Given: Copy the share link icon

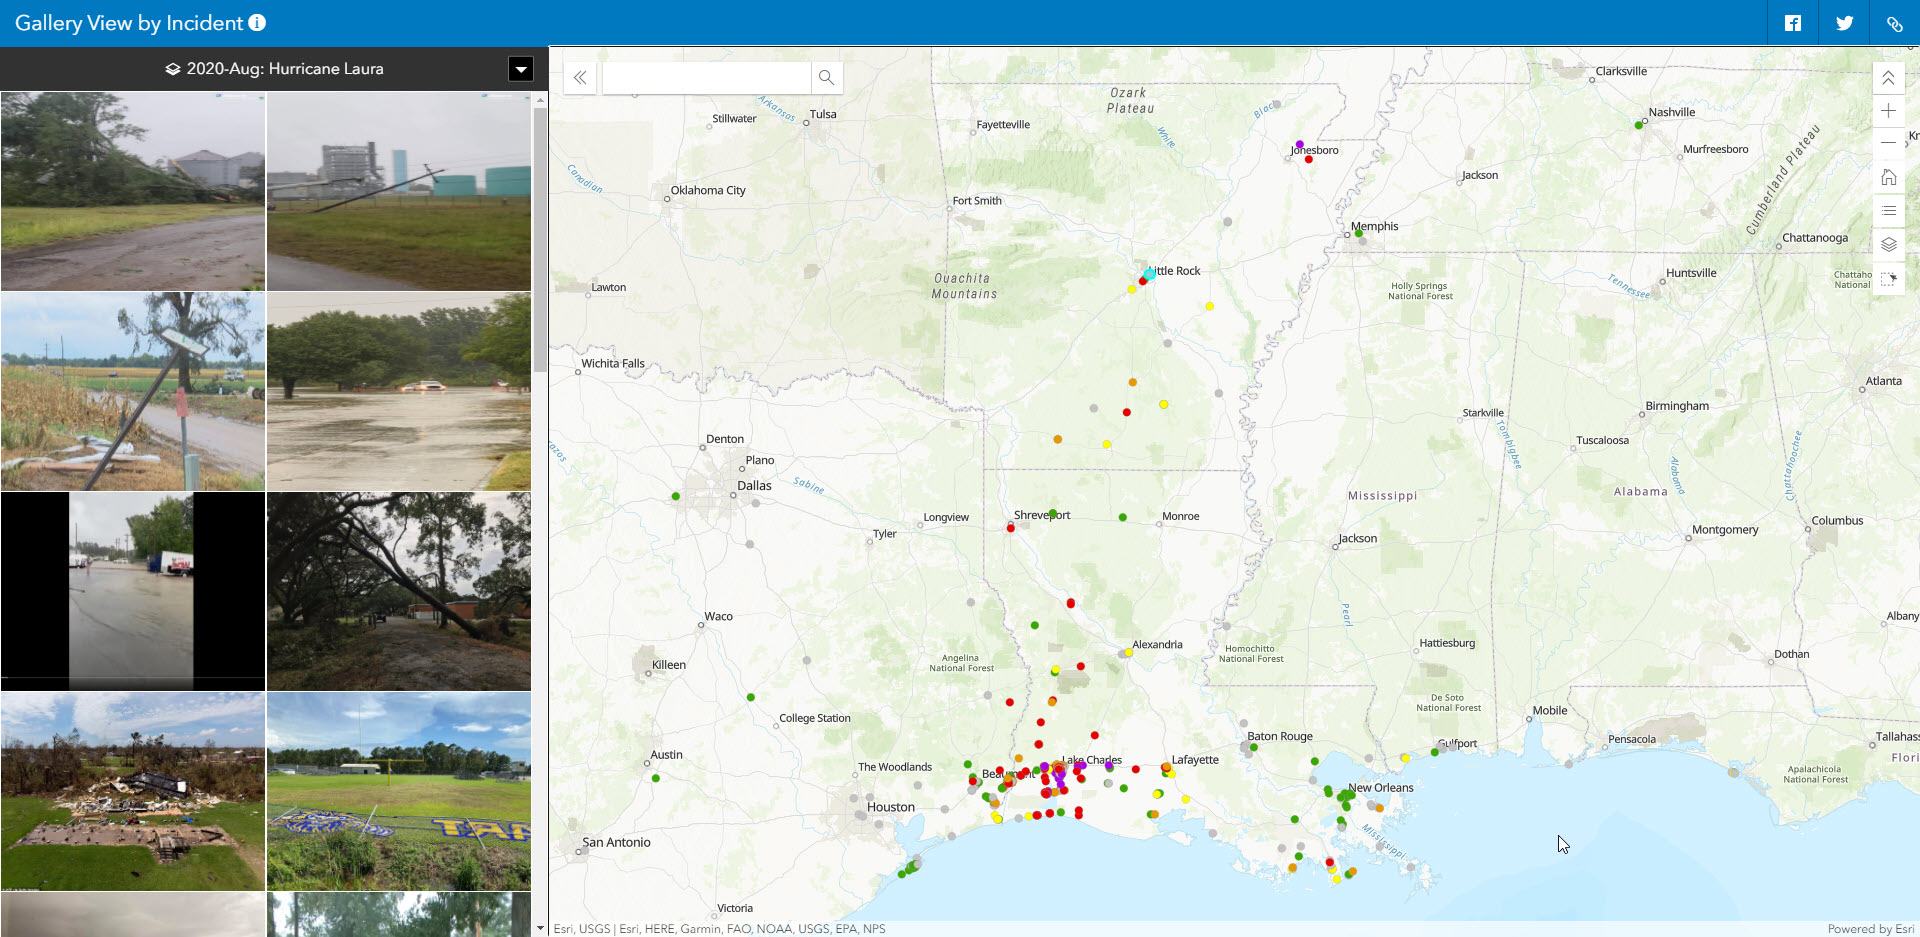Looking at the screenshot, I should point(1894,23).
